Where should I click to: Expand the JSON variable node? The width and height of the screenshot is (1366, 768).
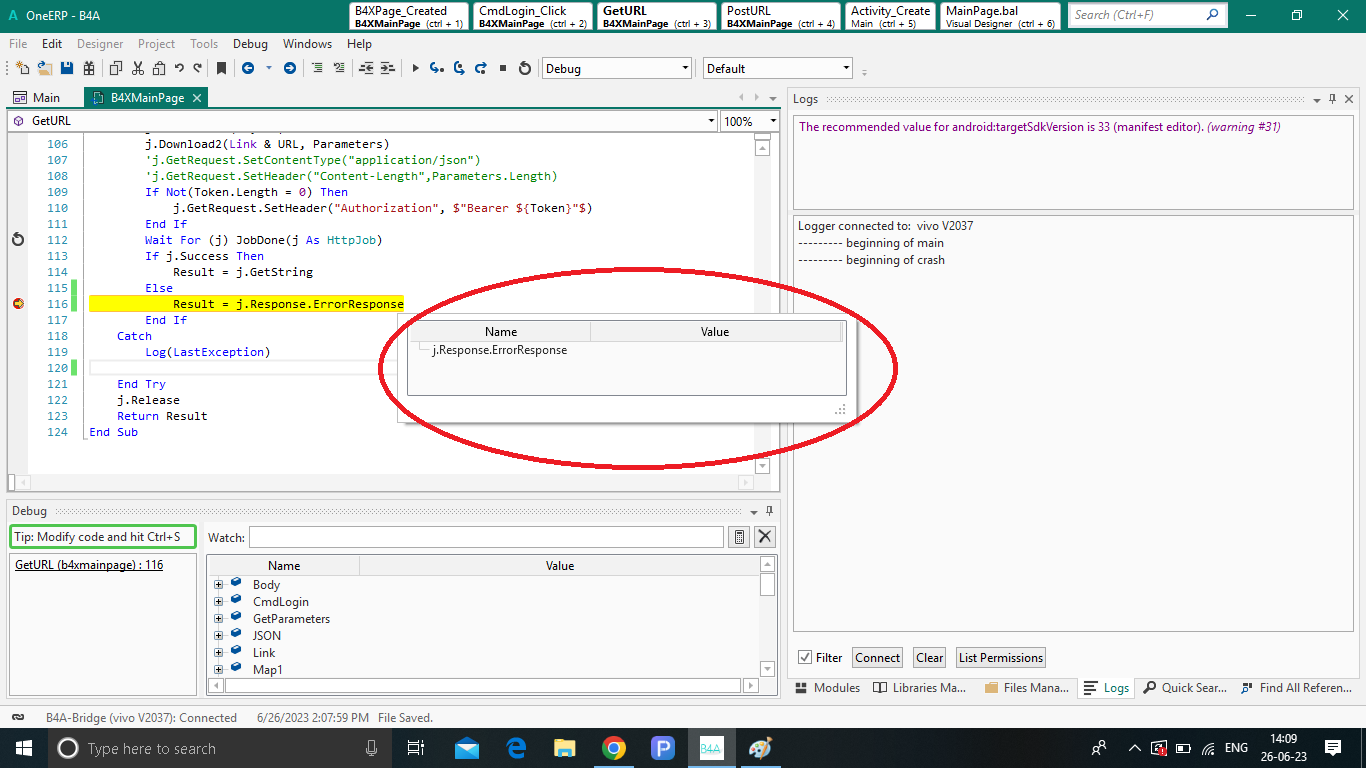click(218, 636)
